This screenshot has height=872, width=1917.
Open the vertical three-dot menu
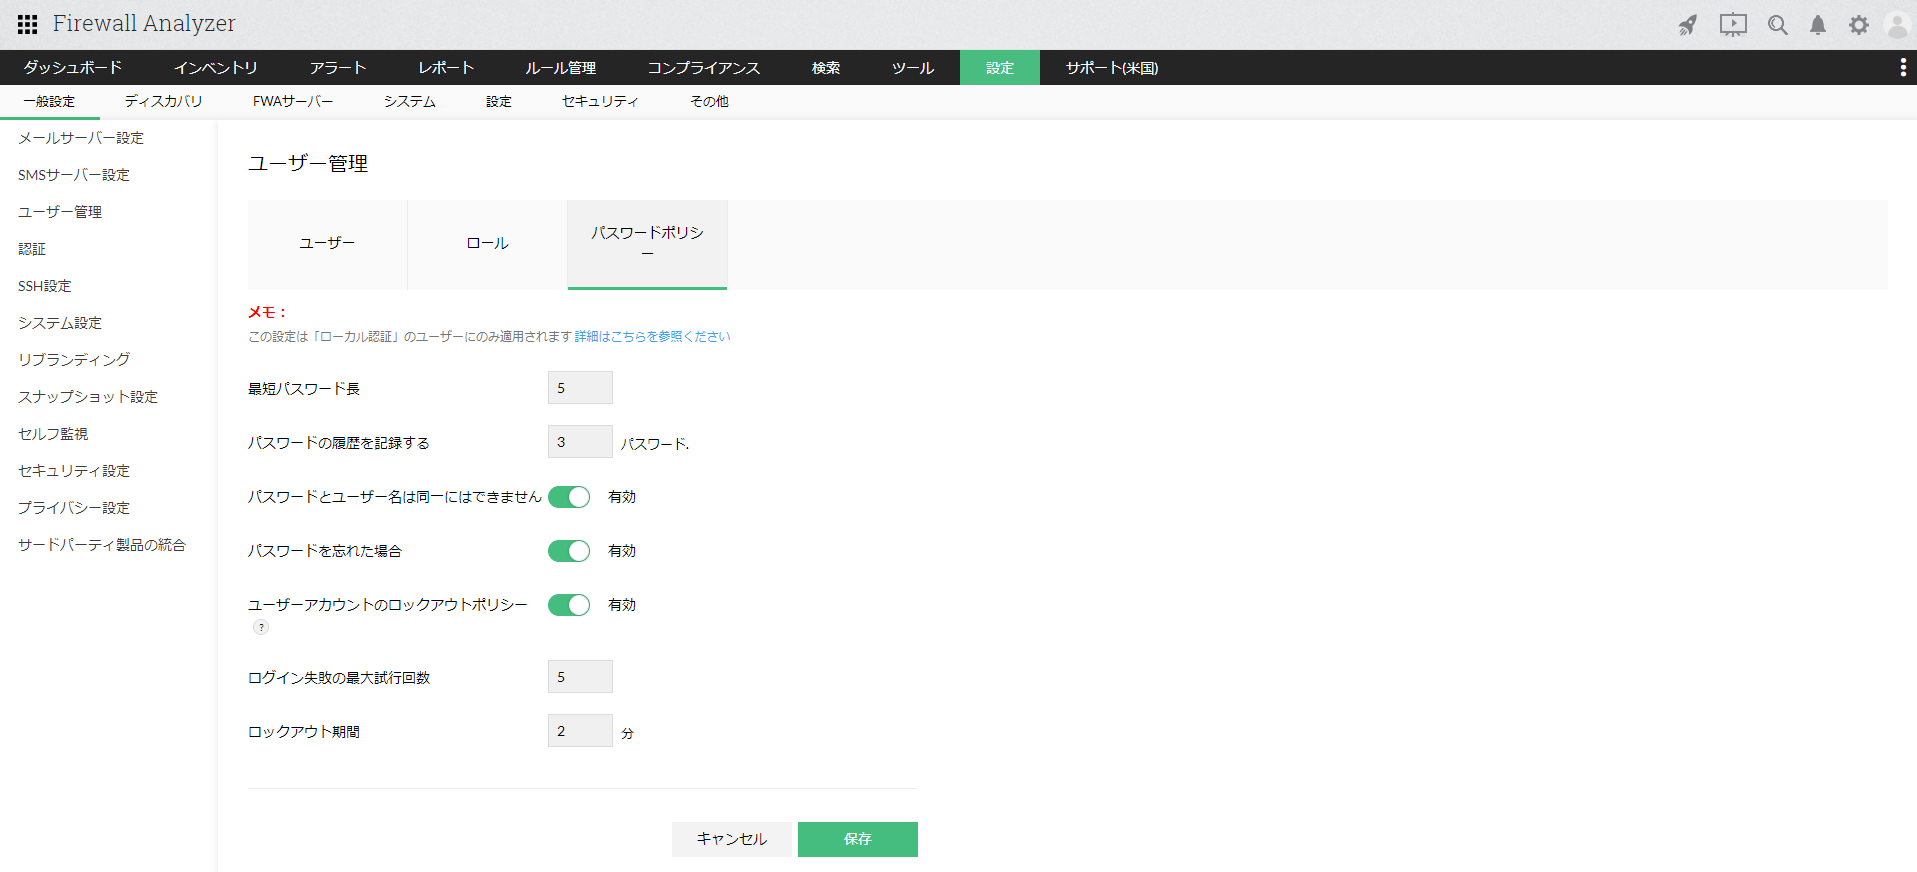click(1902, 67)
